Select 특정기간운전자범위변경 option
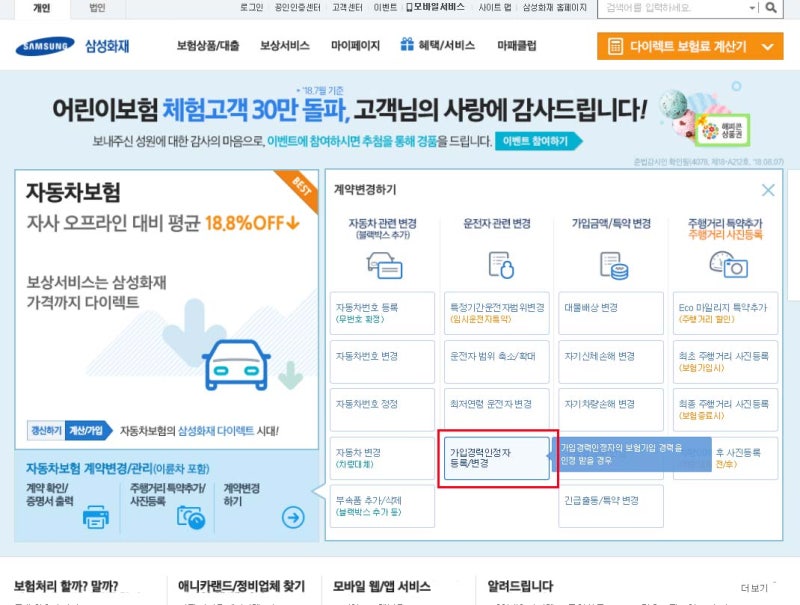The height and width of the screenshot is (605, 800). click(x=496, y=313)
